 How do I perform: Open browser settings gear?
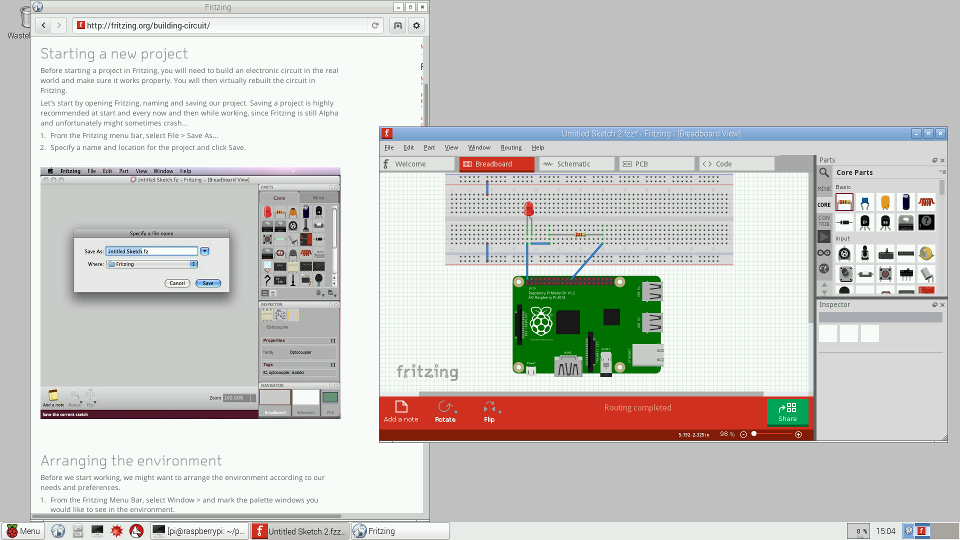[416, 26]
